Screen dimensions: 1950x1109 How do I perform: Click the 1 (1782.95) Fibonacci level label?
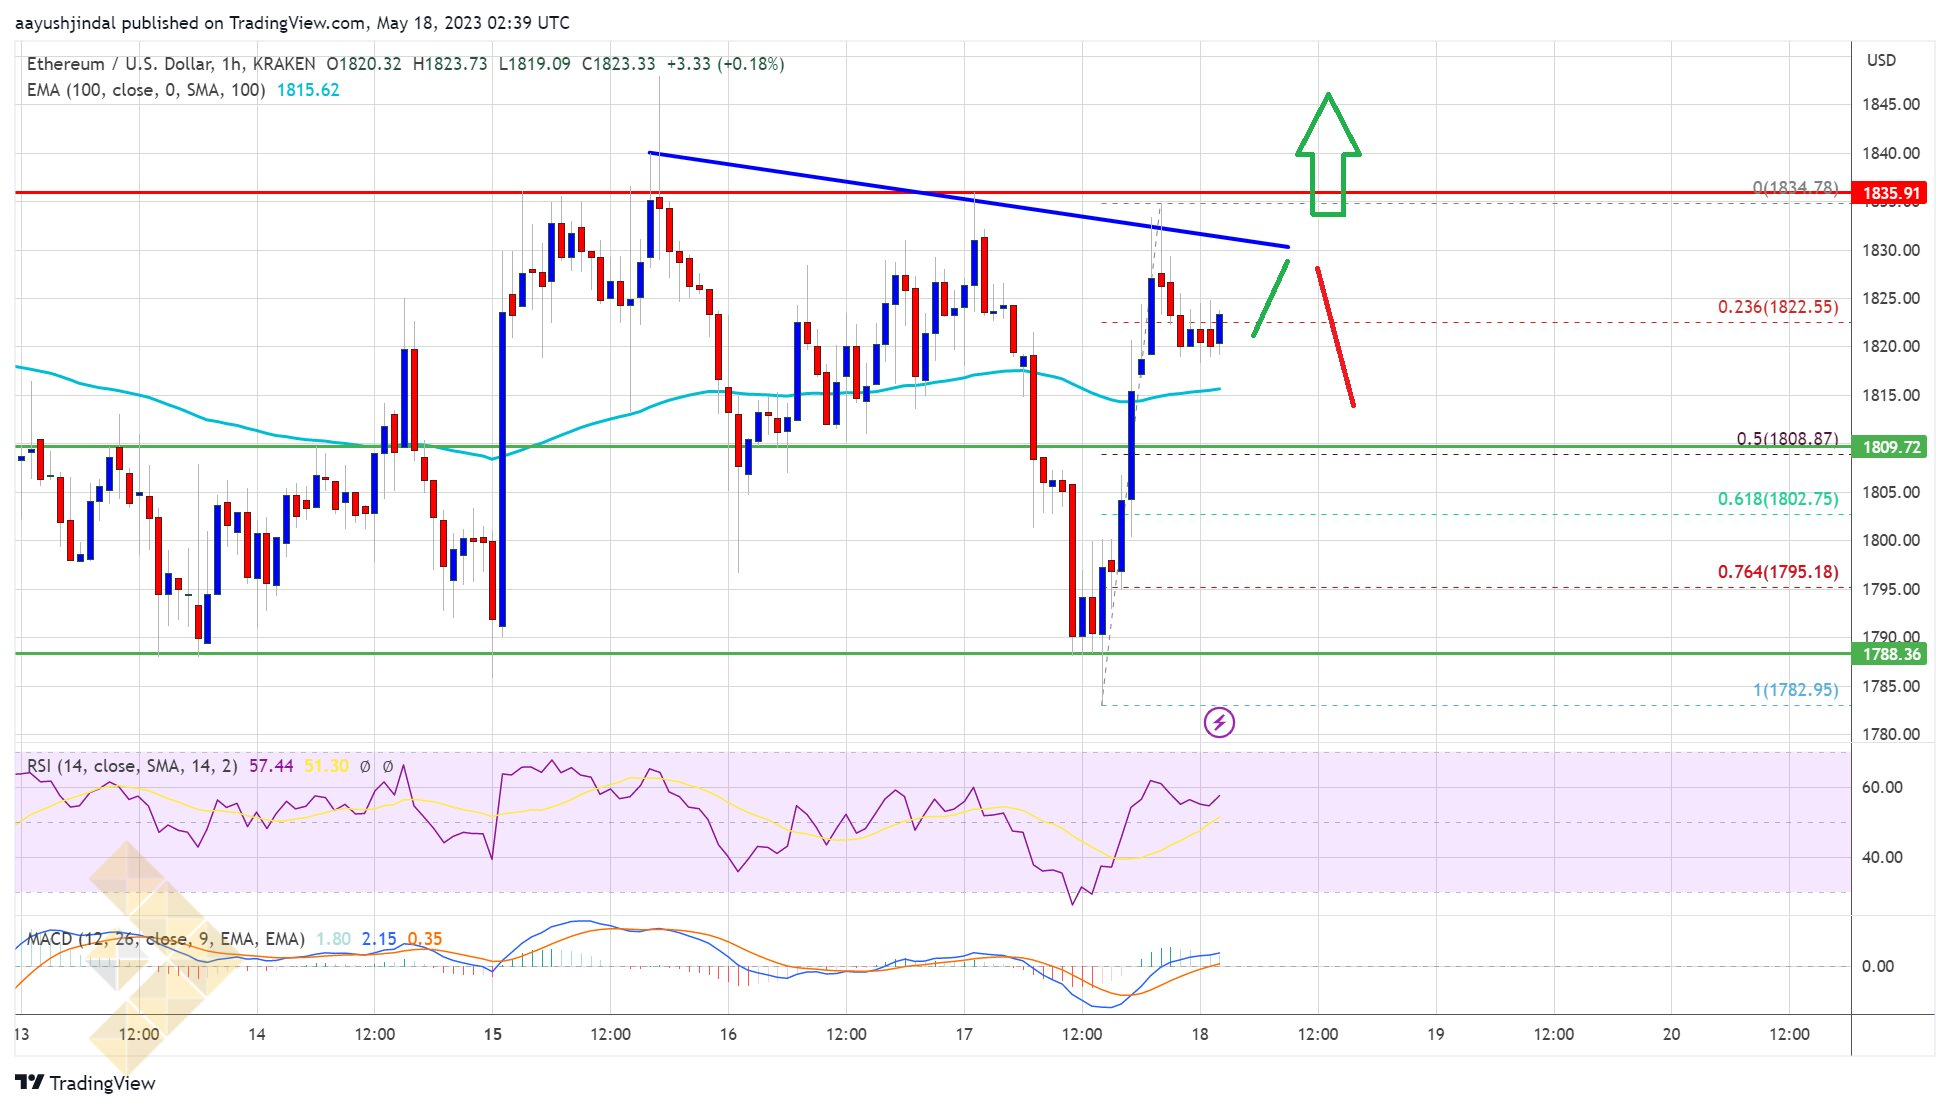tap(1795, 690)
